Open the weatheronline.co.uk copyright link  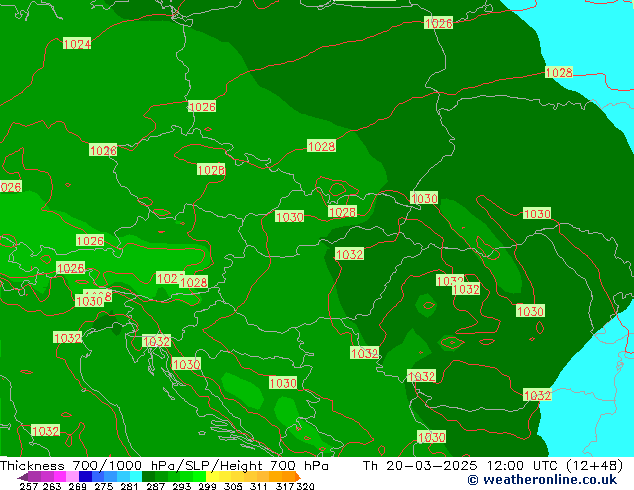click(x=542, y=480)
